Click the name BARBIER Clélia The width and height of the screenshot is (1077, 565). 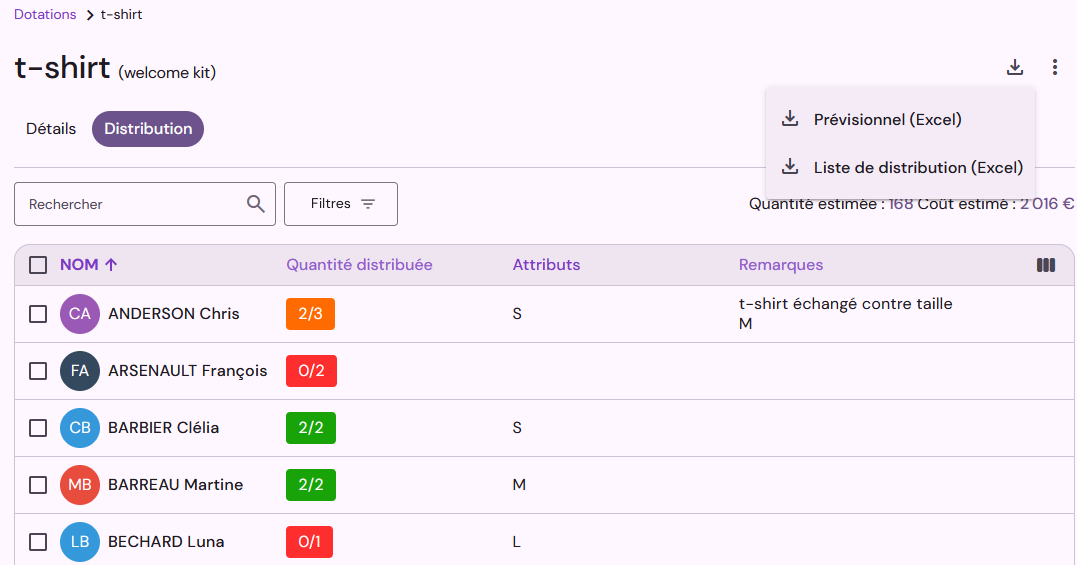point(163,428)
